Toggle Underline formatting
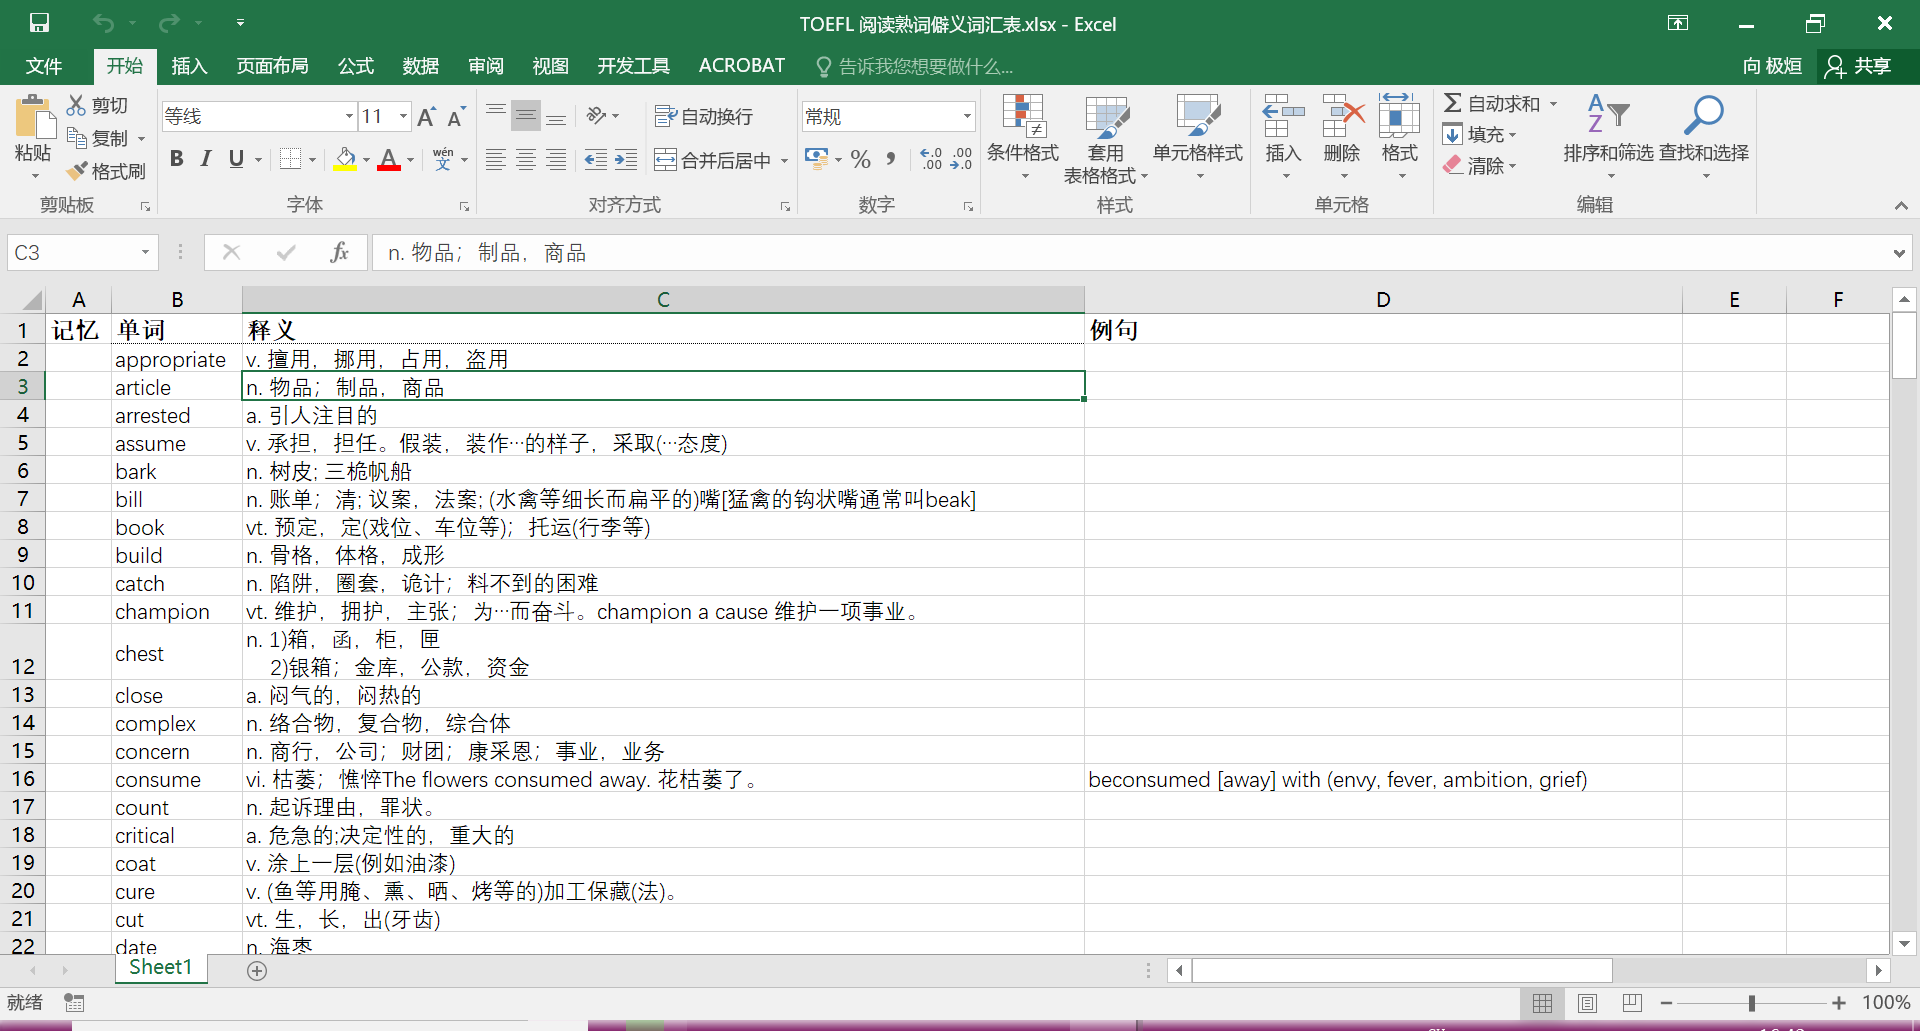The image size is (1920, 1031). pos(236,159)
